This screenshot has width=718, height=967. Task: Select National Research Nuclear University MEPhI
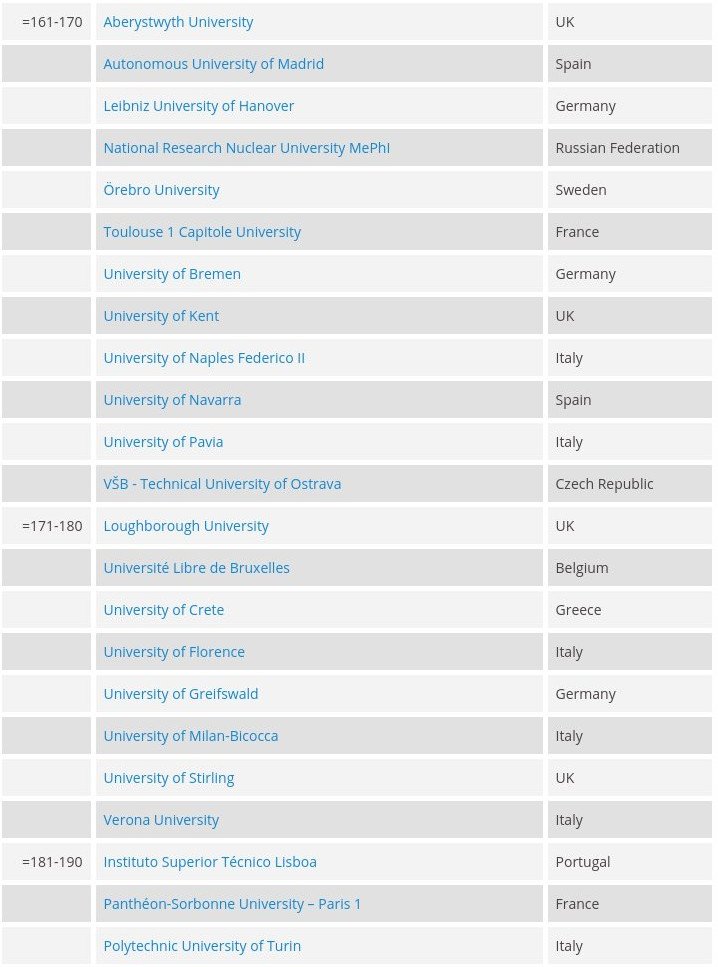tap(246, 148)
